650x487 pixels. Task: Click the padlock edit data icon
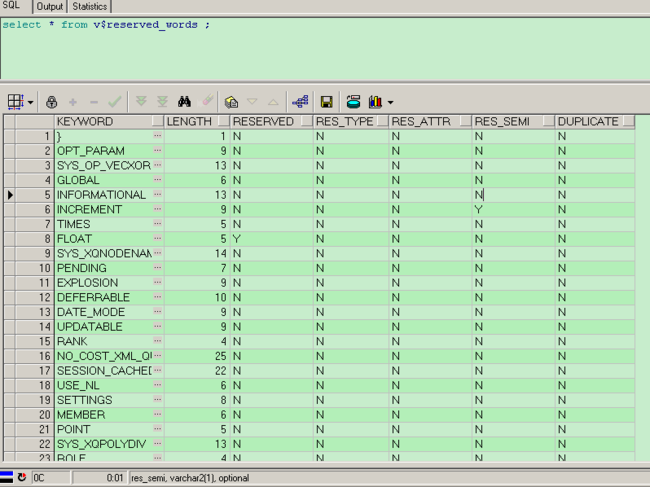[51, 102]
